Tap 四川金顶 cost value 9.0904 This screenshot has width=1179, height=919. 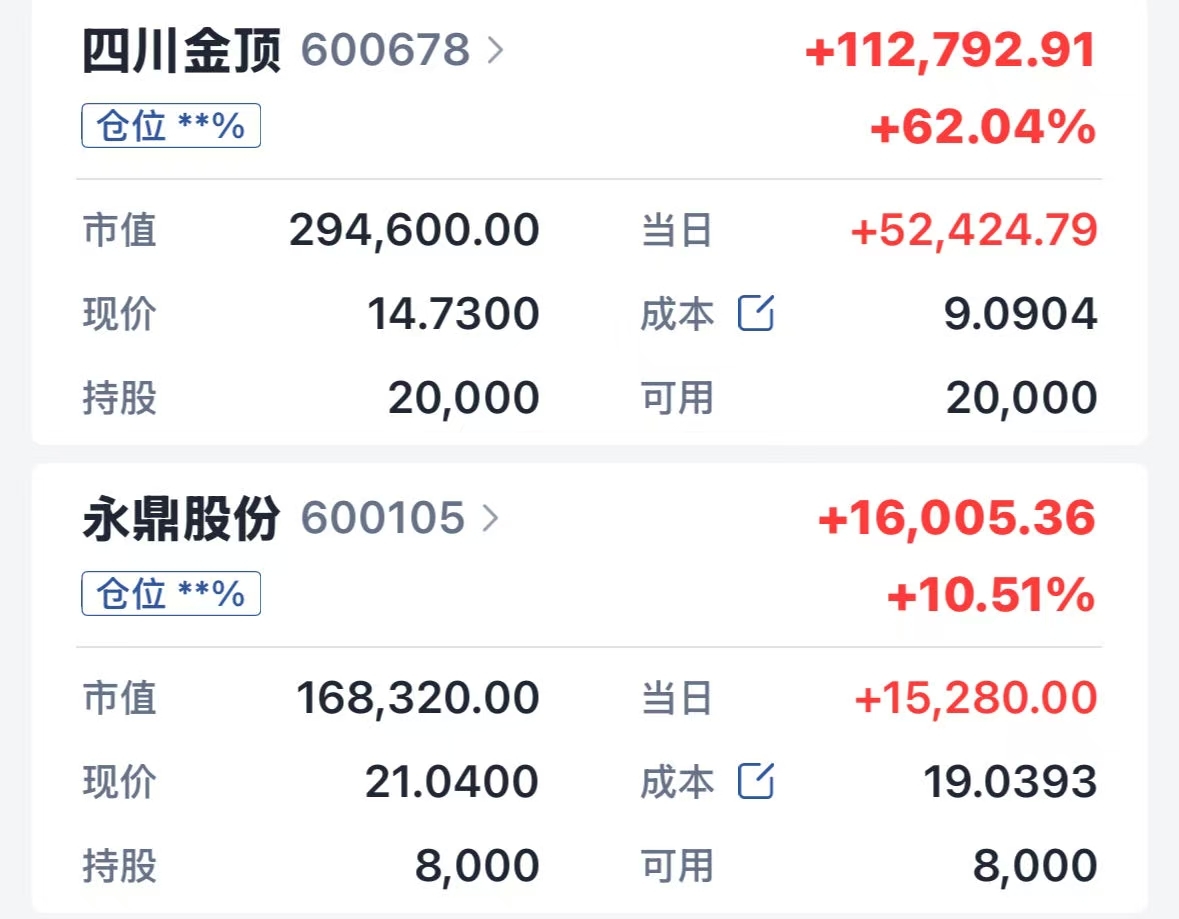[x=1020, y=314]
